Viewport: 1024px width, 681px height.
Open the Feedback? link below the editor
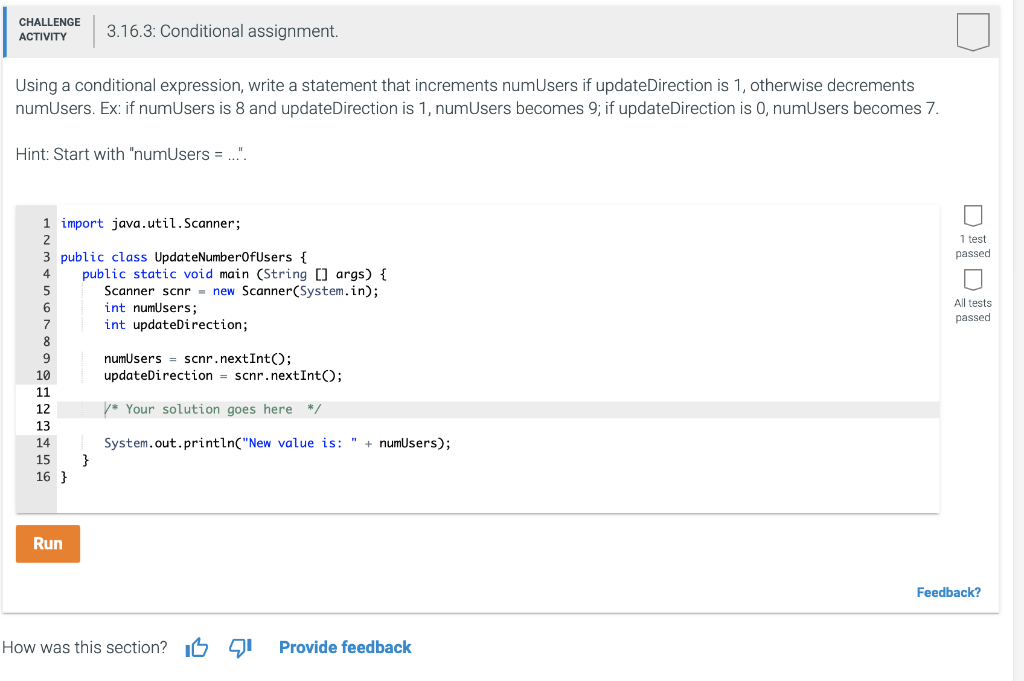point(948,592)
